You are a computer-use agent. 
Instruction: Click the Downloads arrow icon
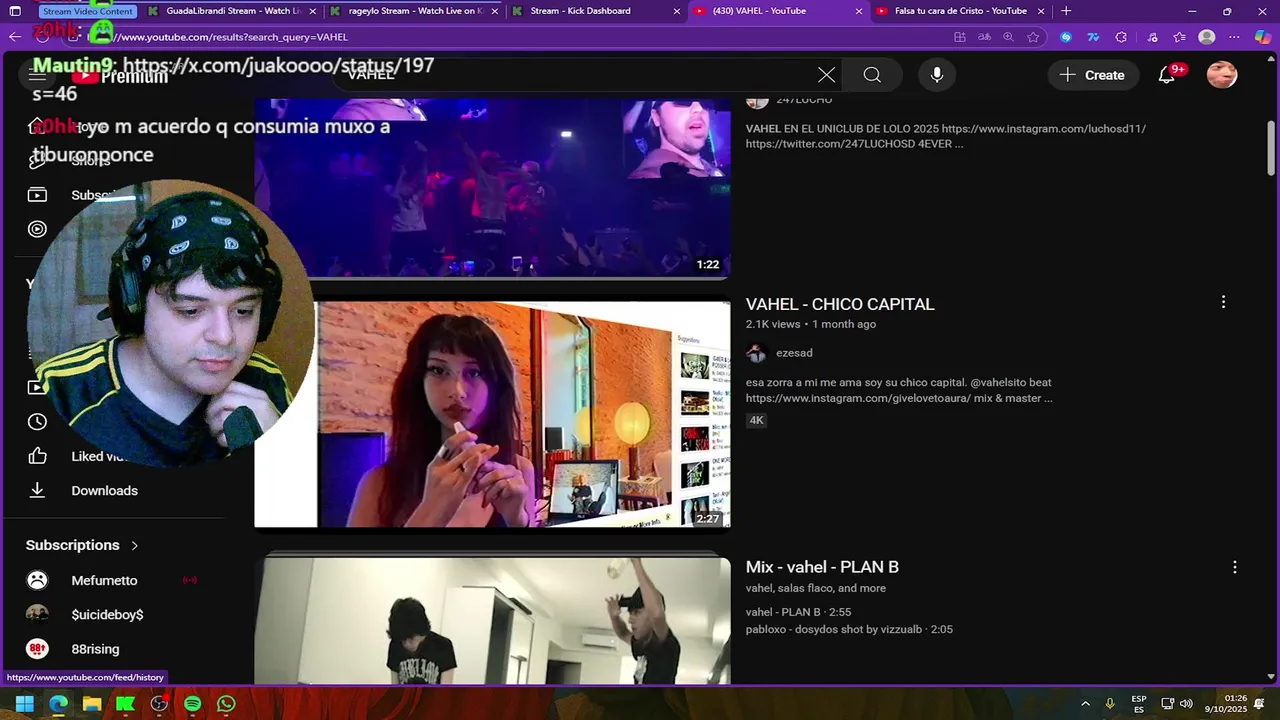point(37,491)
